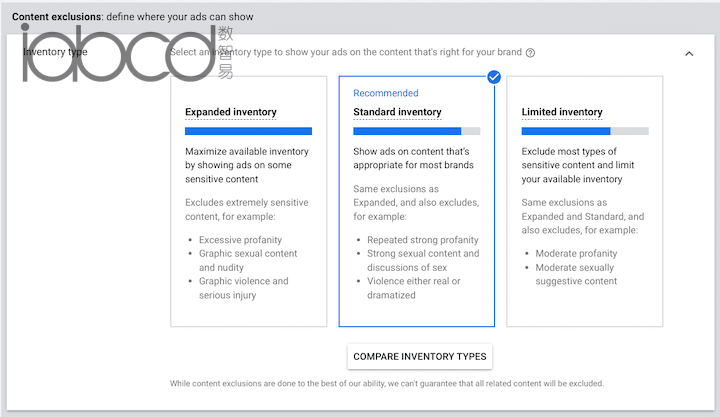
Task: Click the Expanded inventory full coverage bar
Action: point(248,131)
